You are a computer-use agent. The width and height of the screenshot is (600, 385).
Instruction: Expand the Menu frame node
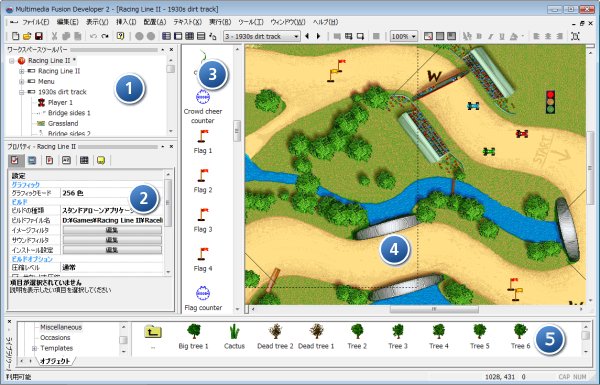pyautogui.click(x=22, y=82)
